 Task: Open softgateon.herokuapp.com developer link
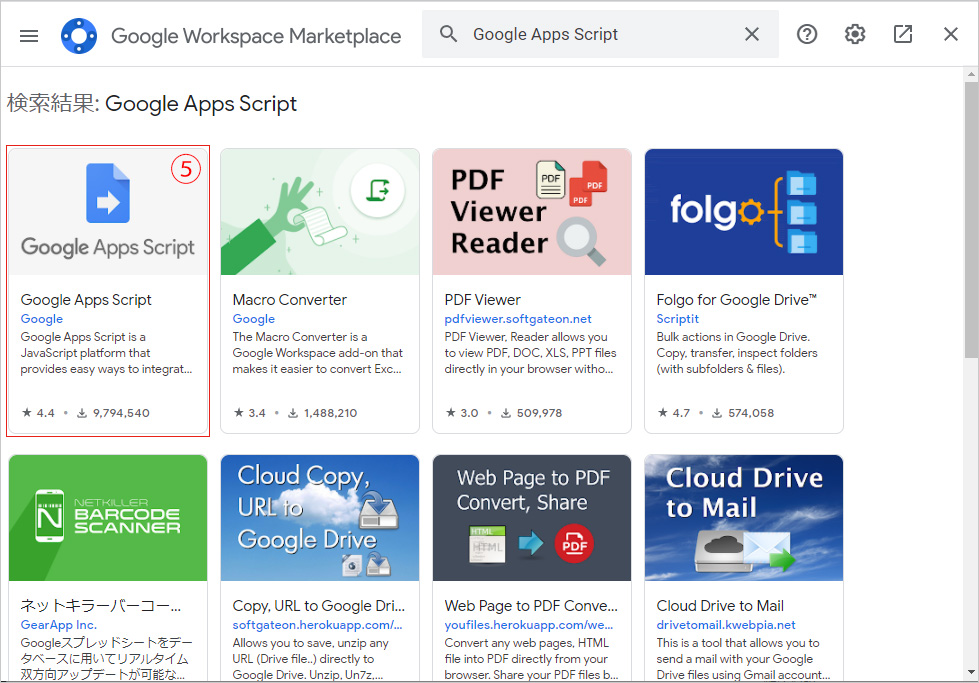click(x=317, y=625)
